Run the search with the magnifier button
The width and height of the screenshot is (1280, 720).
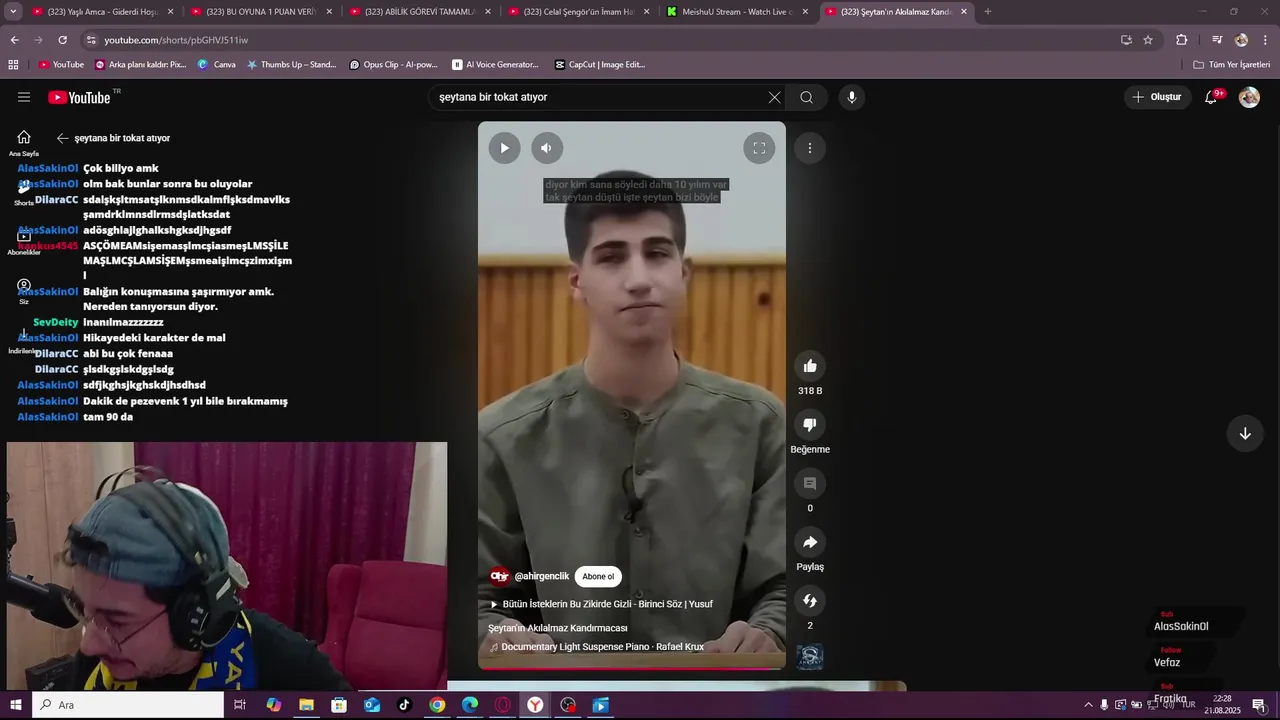click(x=806, y=97)
